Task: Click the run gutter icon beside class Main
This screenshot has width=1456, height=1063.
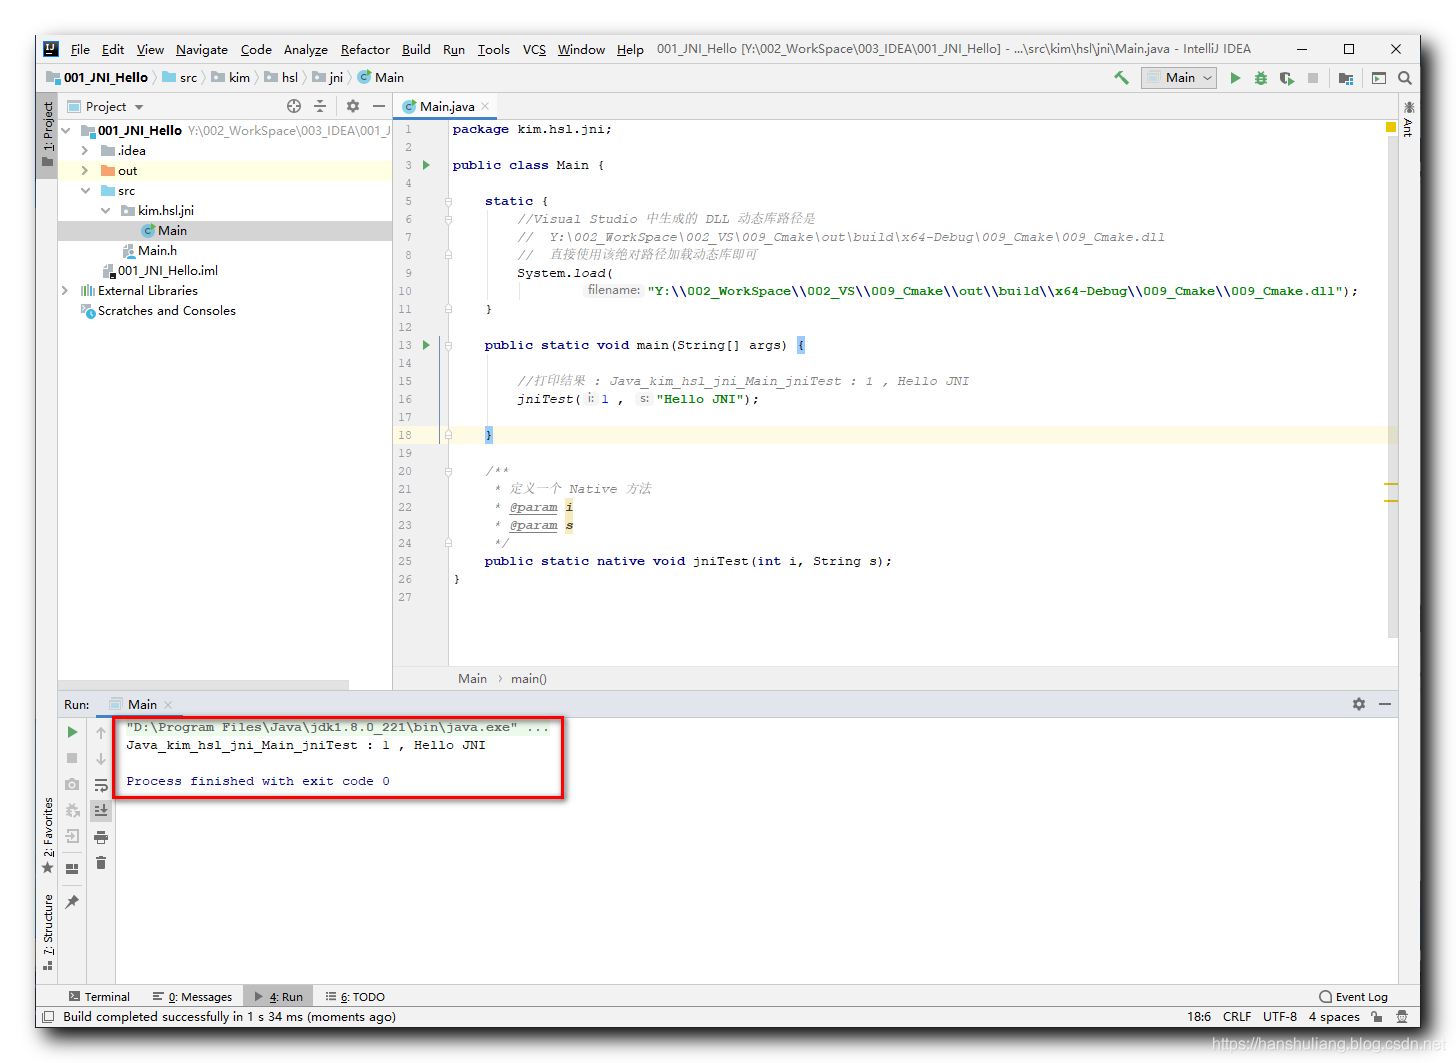Action: [426, 165]
